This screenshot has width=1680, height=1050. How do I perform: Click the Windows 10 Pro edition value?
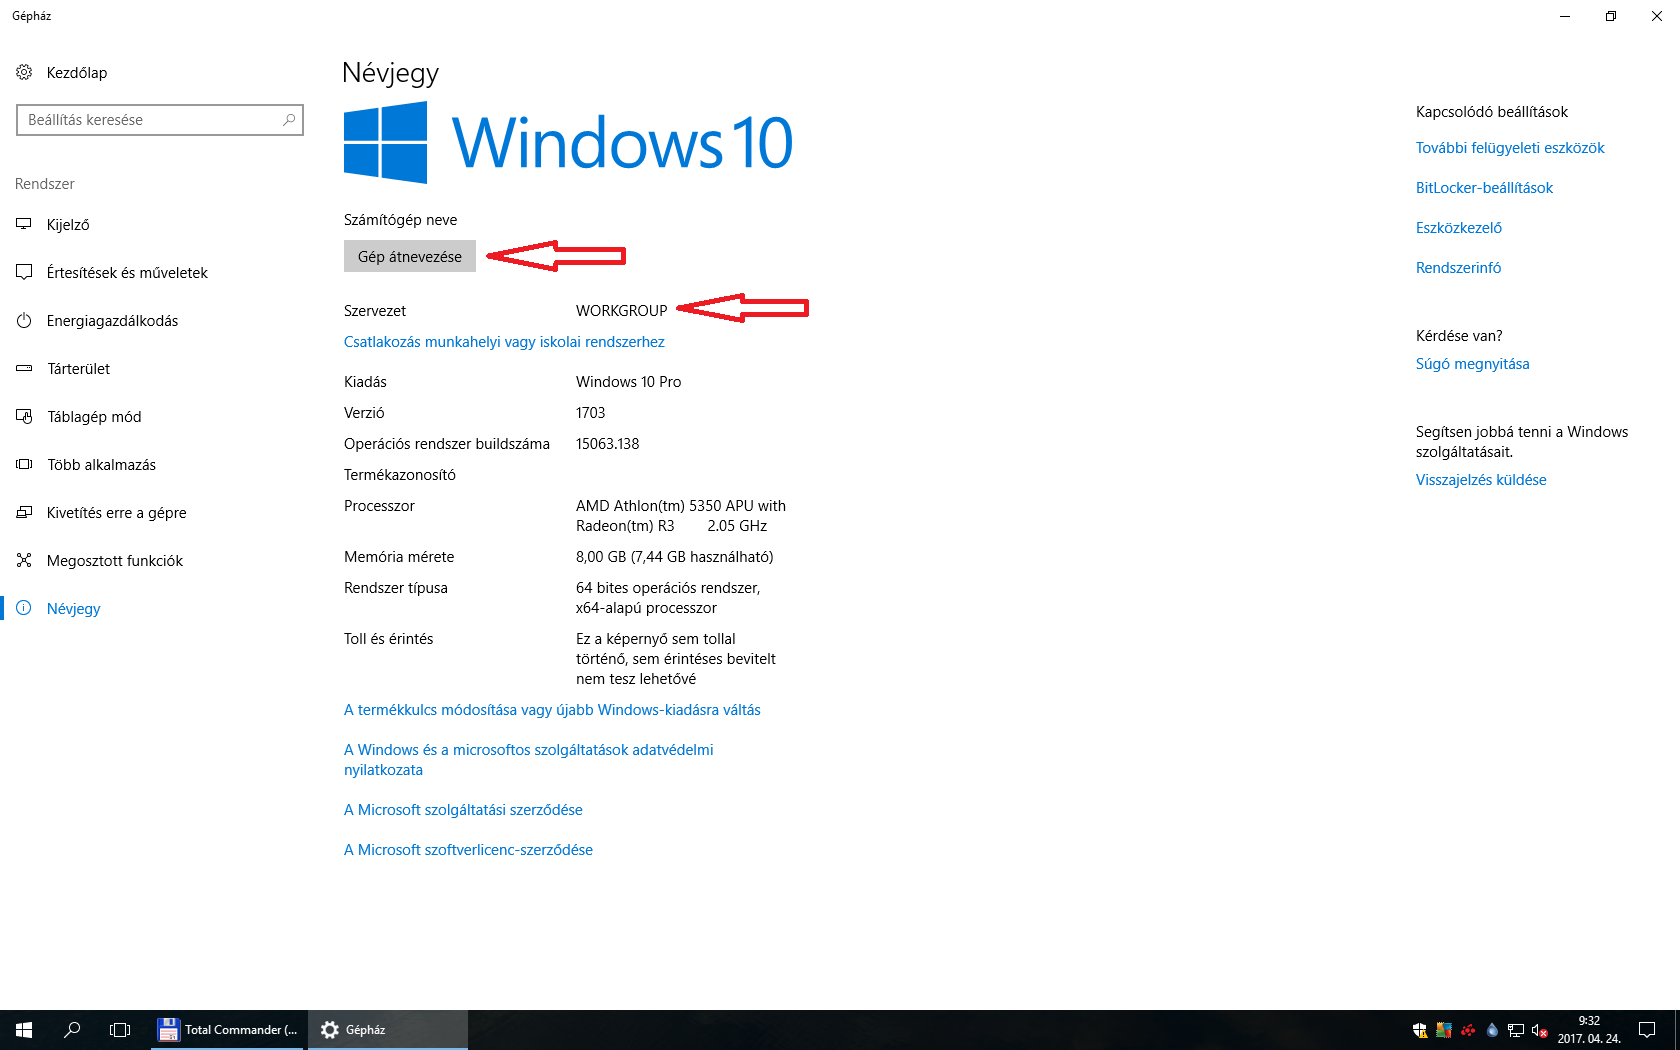click(x=628, y=382)
